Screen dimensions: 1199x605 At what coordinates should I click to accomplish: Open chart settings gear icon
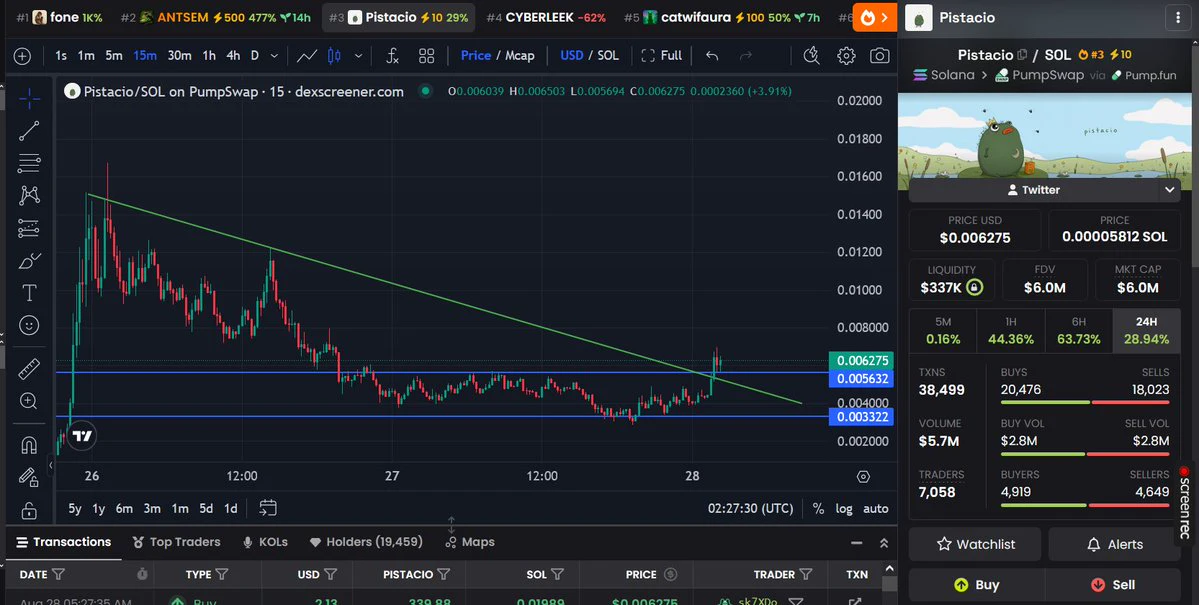(846, 56)
